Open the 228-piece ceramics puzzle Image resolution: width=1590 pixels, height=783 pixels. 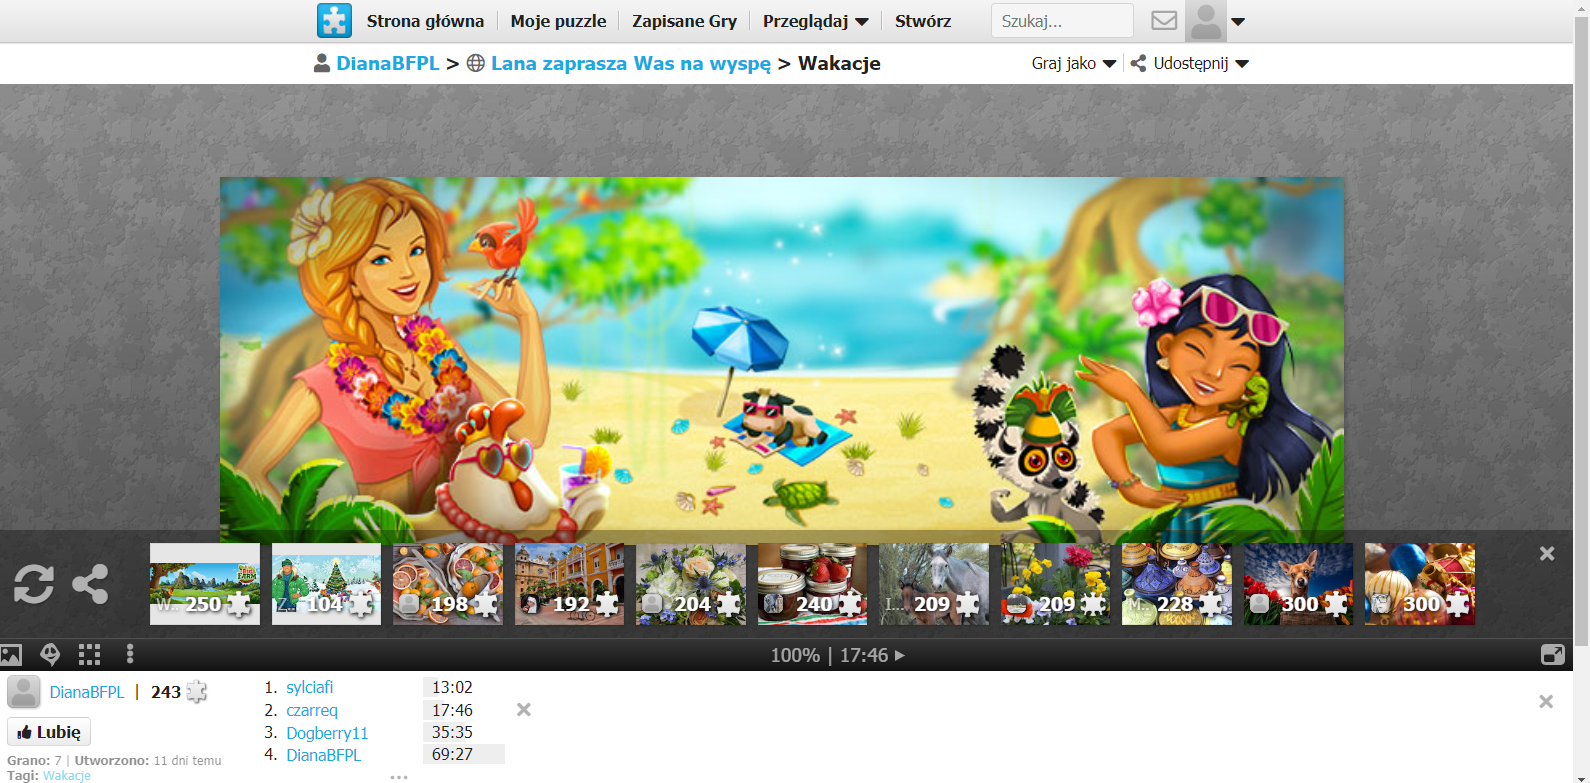coord(1177,584)
